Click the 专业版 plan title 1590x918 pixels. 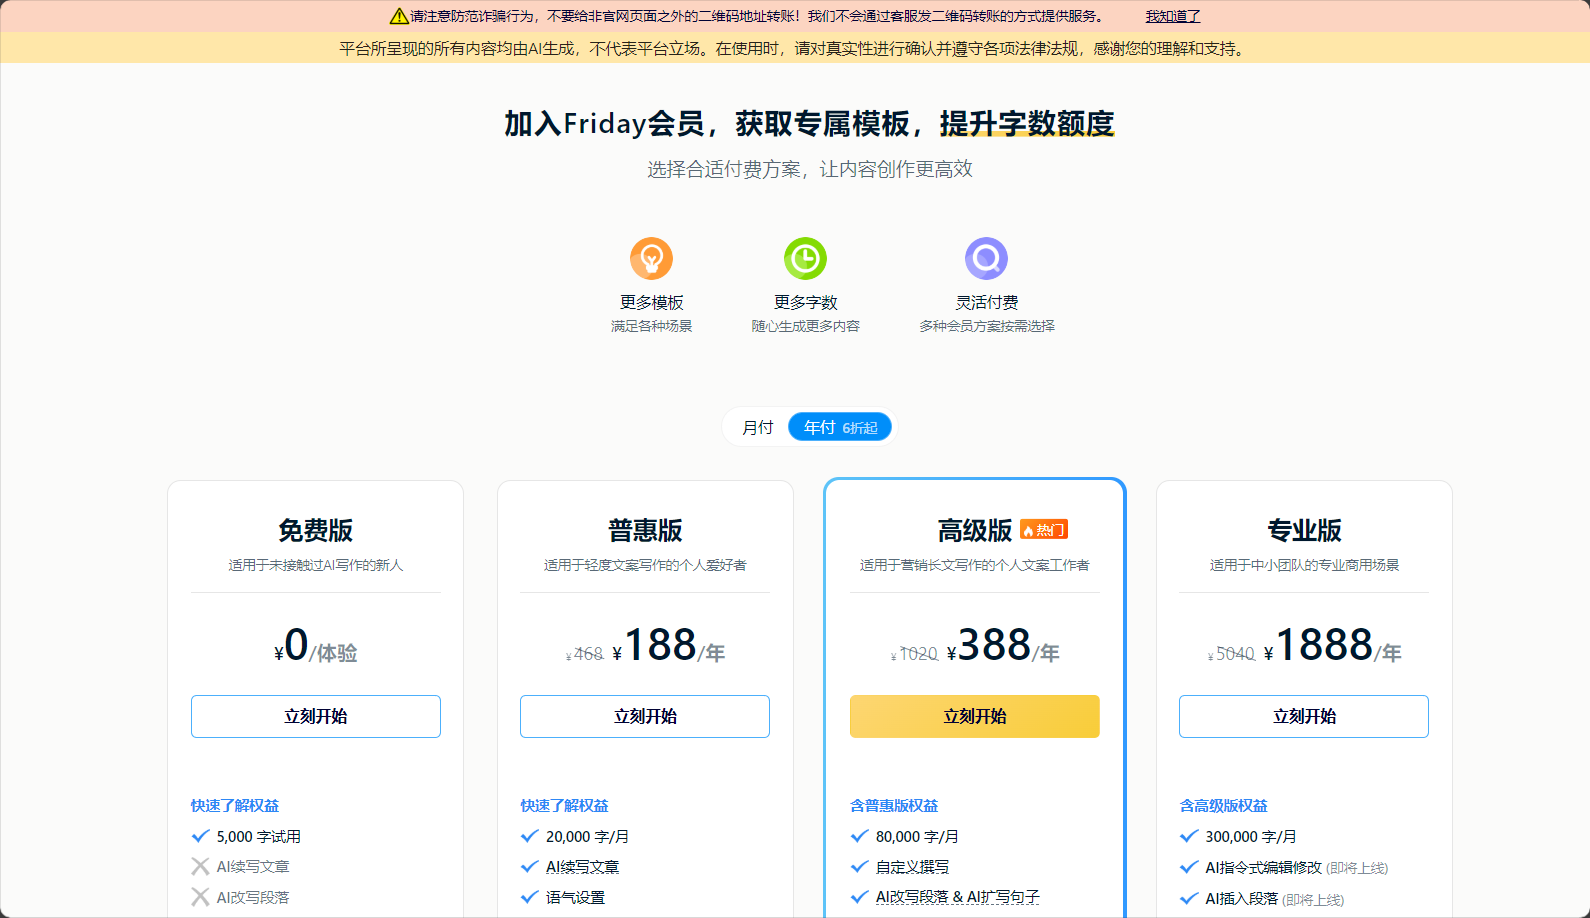(1304, 530)
